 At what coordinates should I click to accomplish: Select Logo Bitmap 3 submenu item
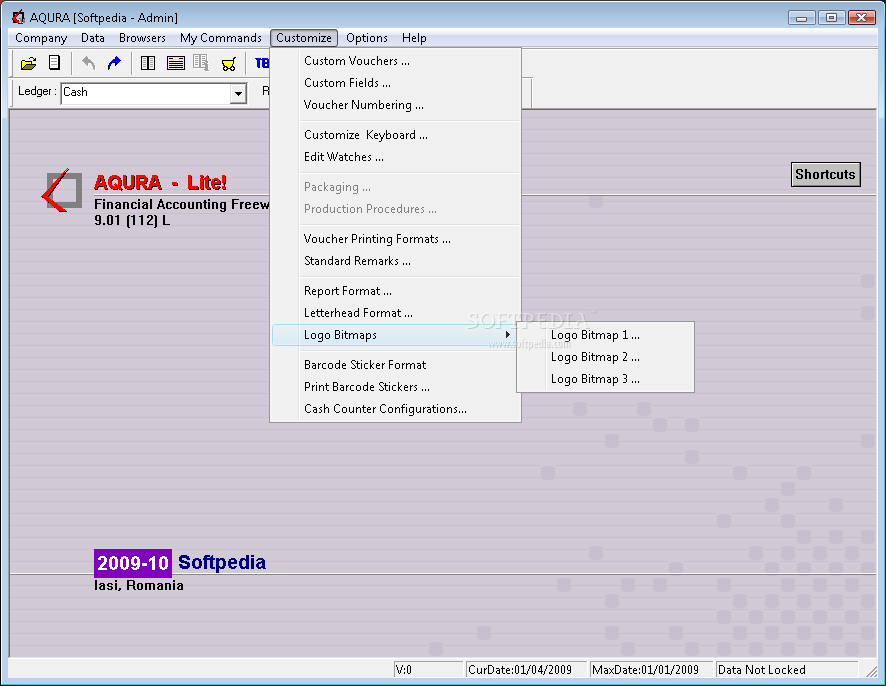(x=605, y=379)
